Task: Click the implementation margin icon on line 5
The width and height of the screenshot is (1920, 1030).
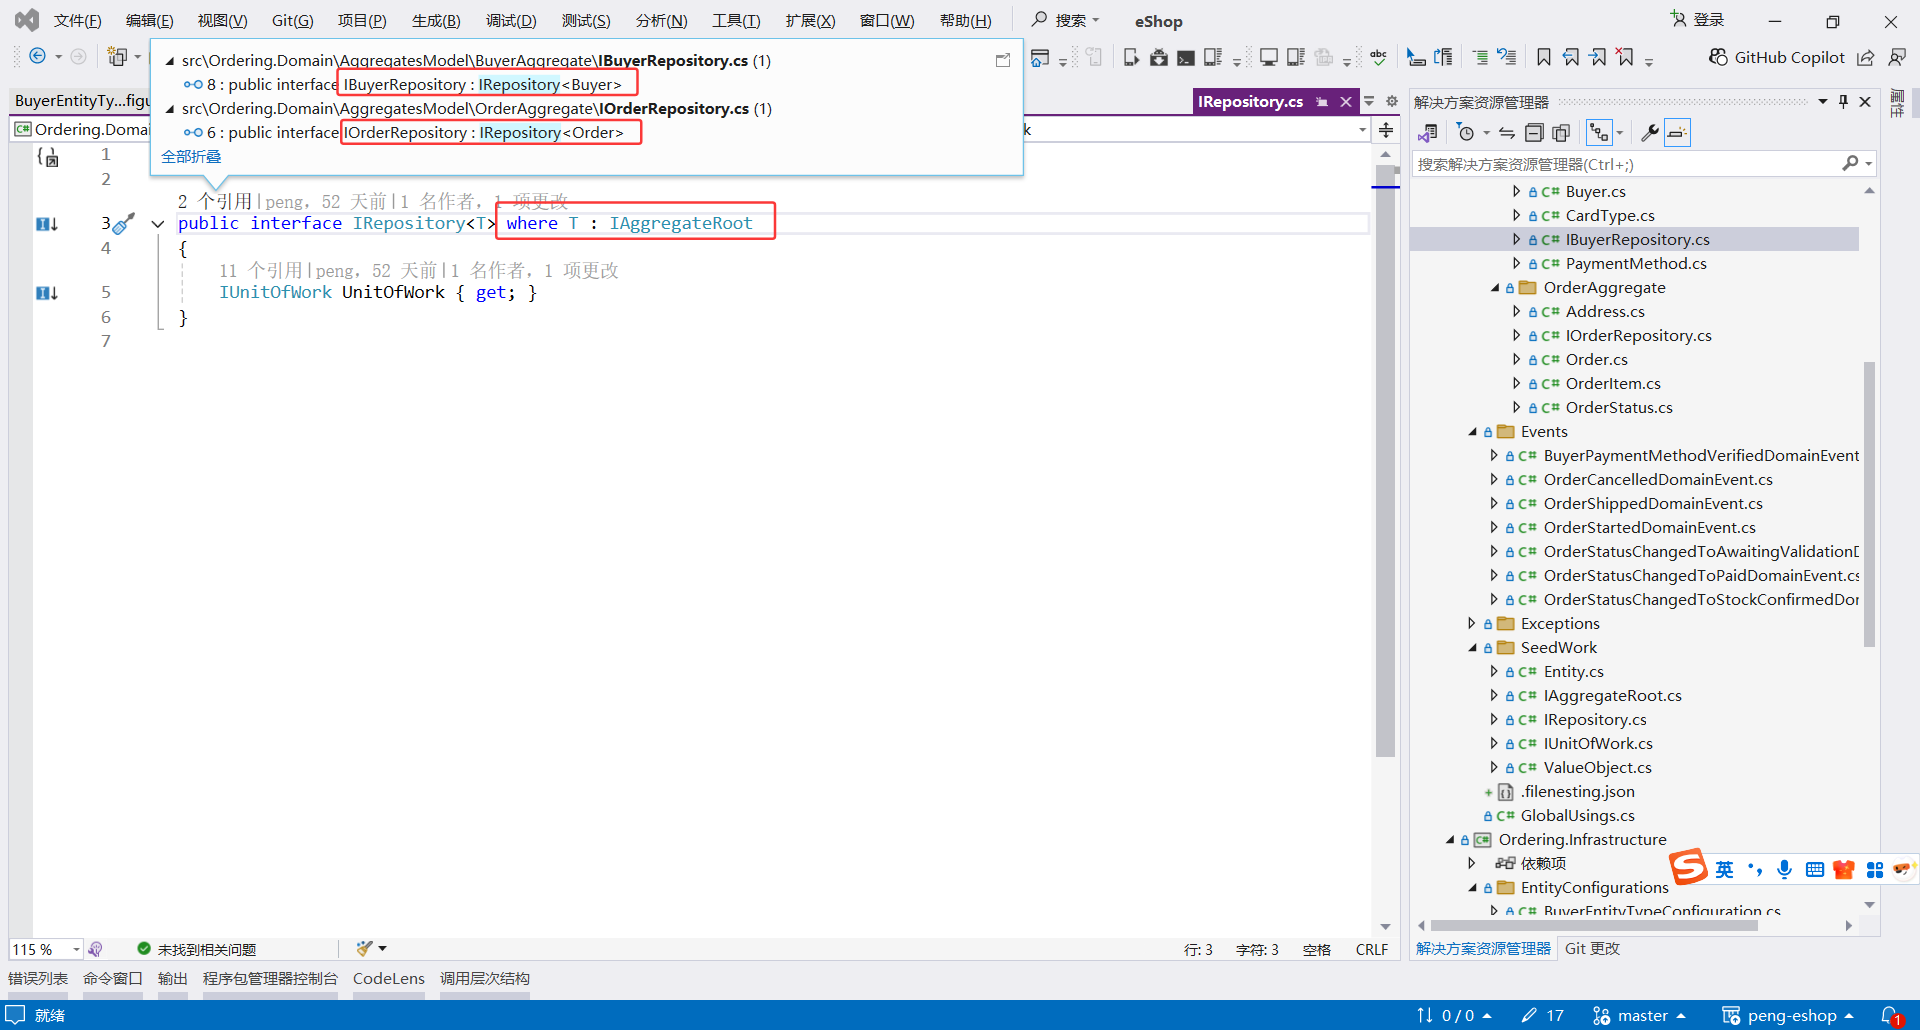Action: tap(47, 293)
